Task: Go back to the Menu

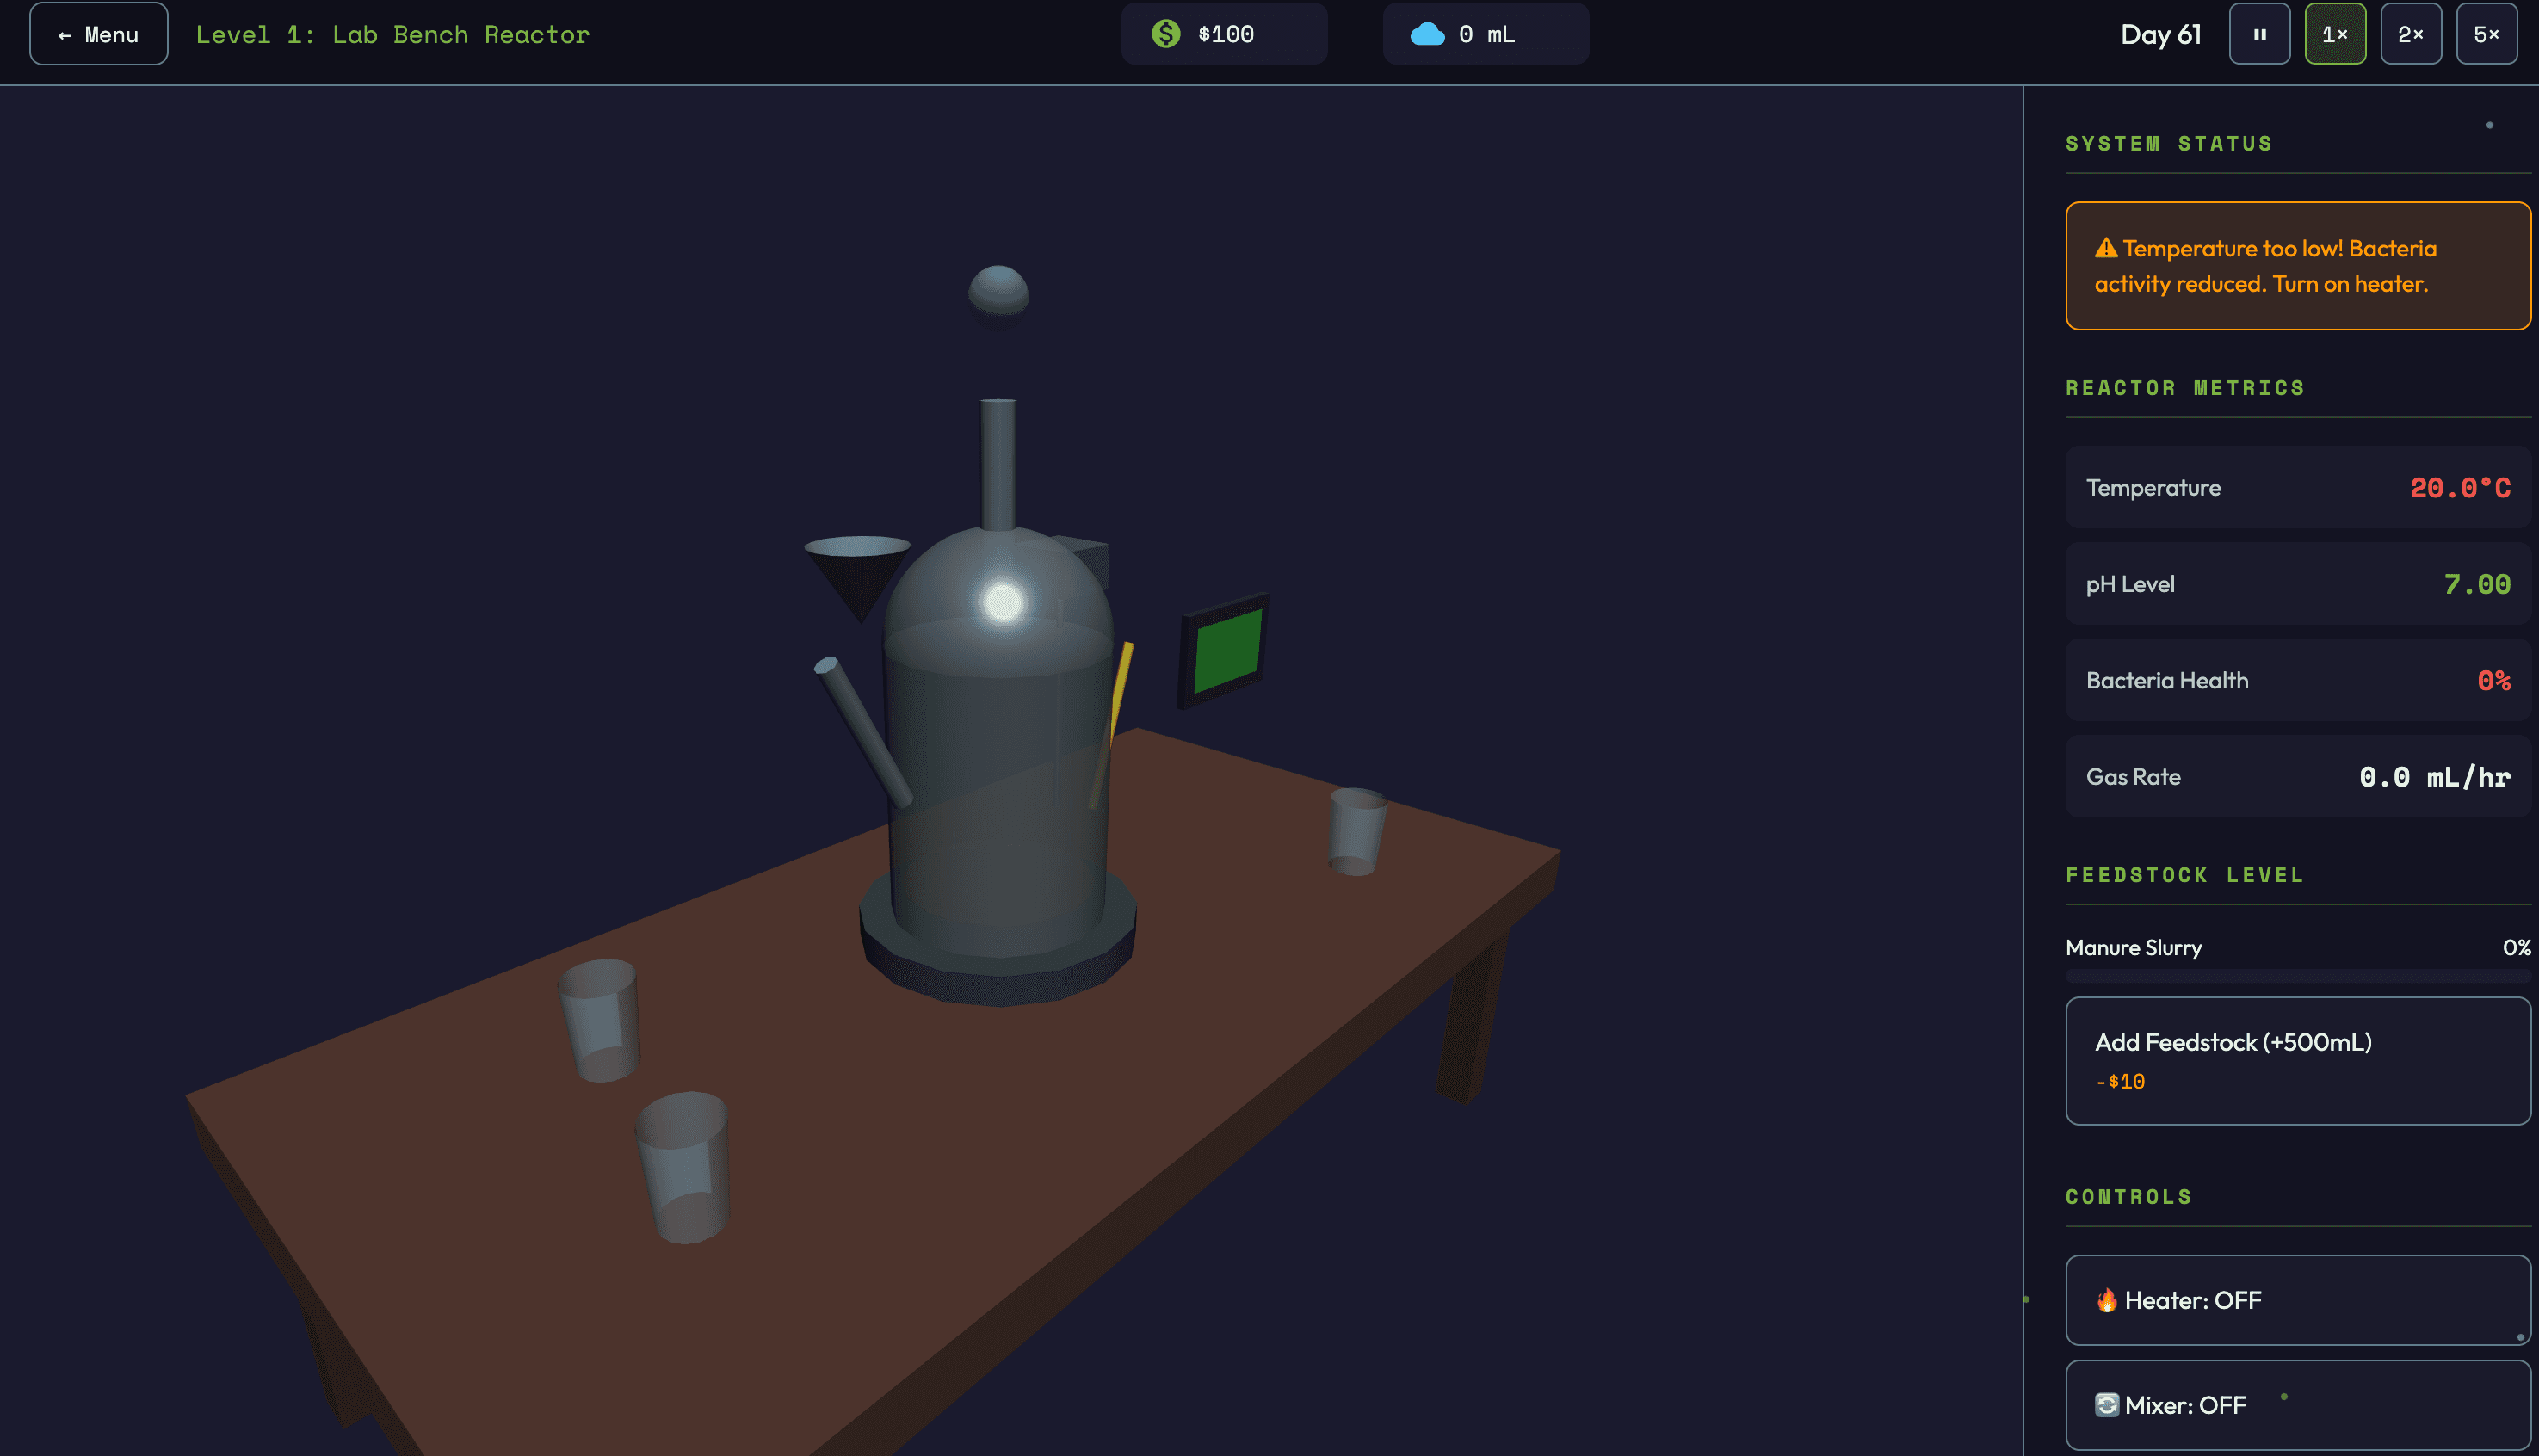Action: click(x=98, y=34)
